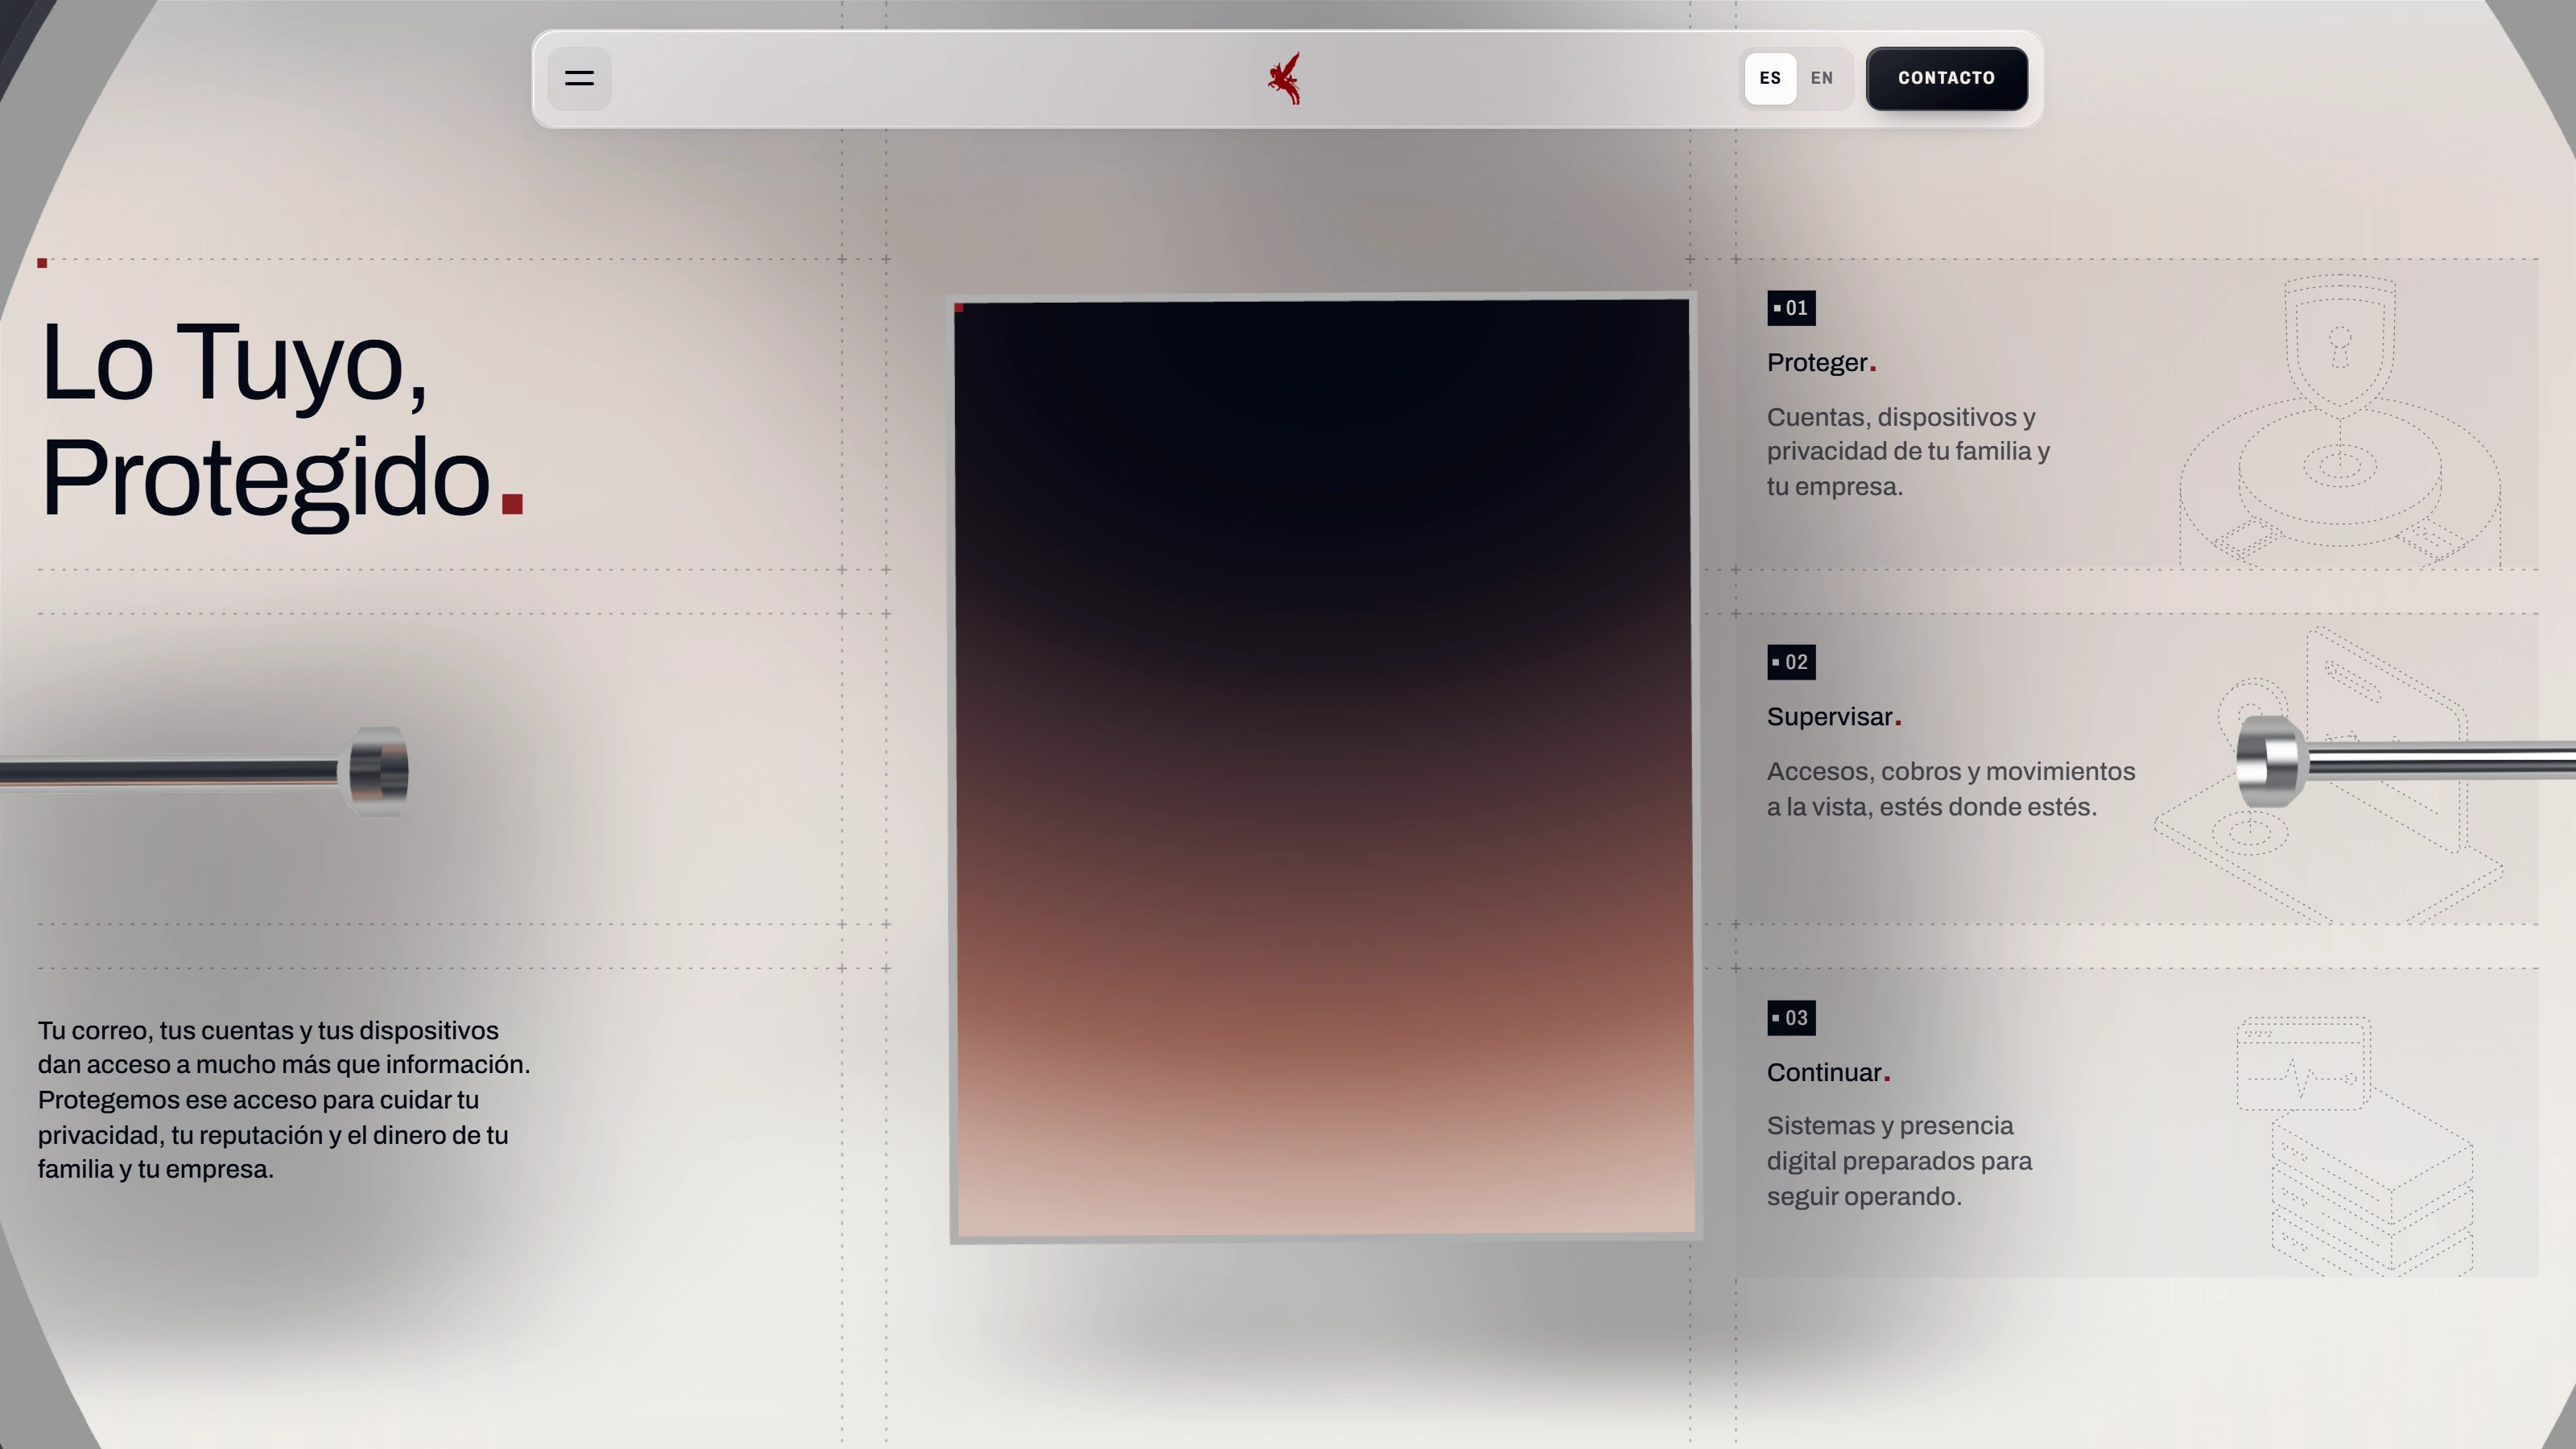Click 'Sistemas y presencia digital' description
The width and height of the screenshot is (2576, 1449).
[x=1899, y=1161]
